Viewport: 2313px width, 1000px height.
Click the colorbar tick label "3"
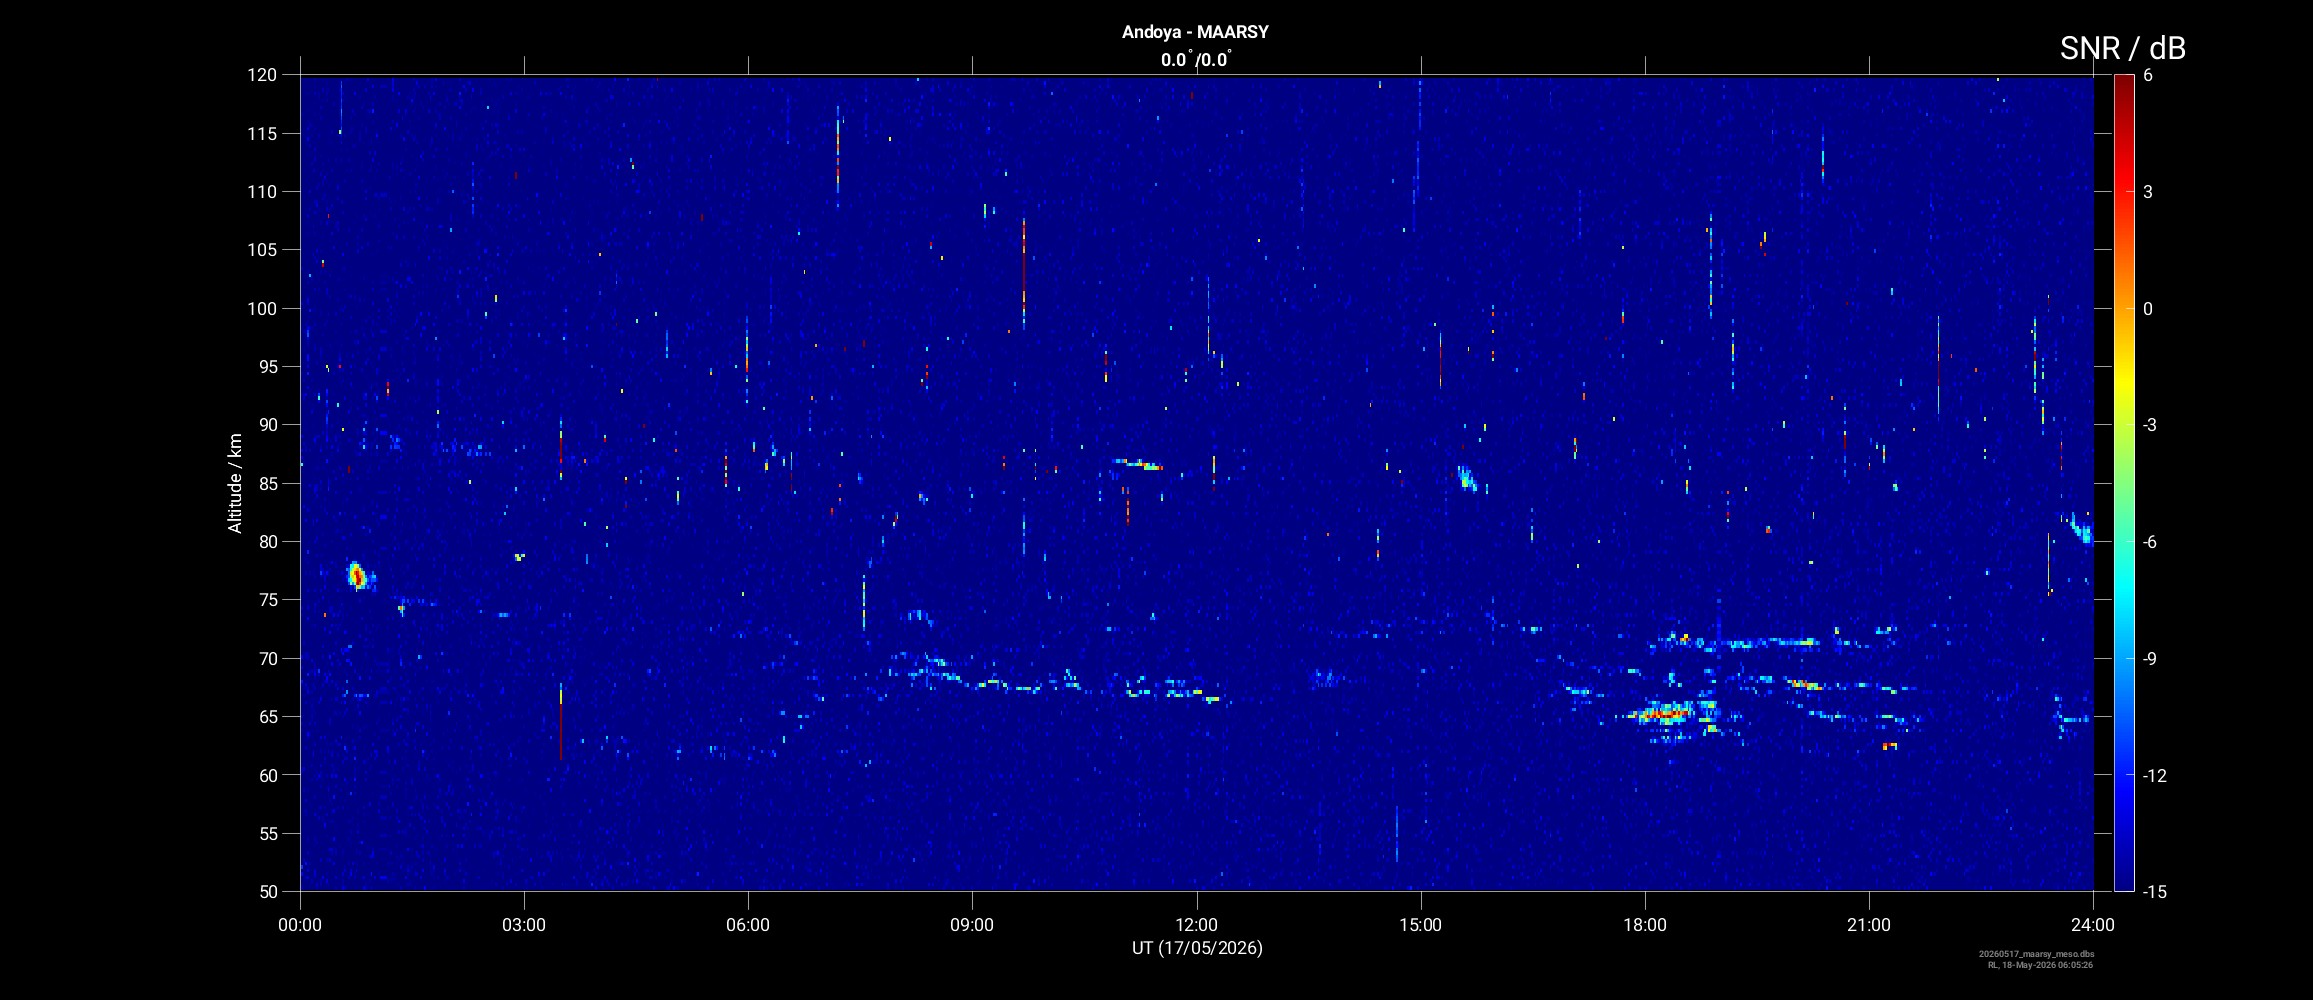click(2148, 192)
